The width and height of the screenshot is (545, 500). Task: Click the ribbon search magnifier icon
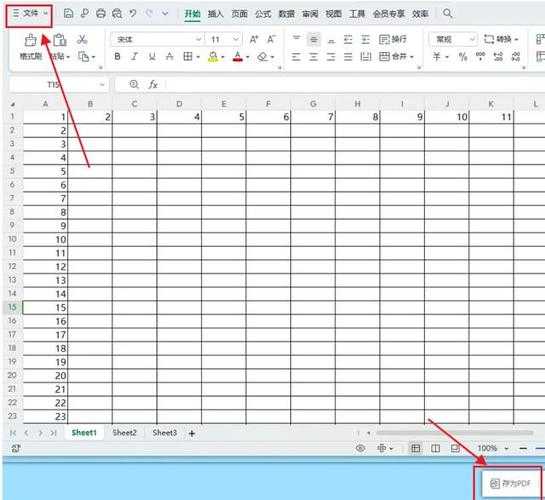[x=448, y=14]
